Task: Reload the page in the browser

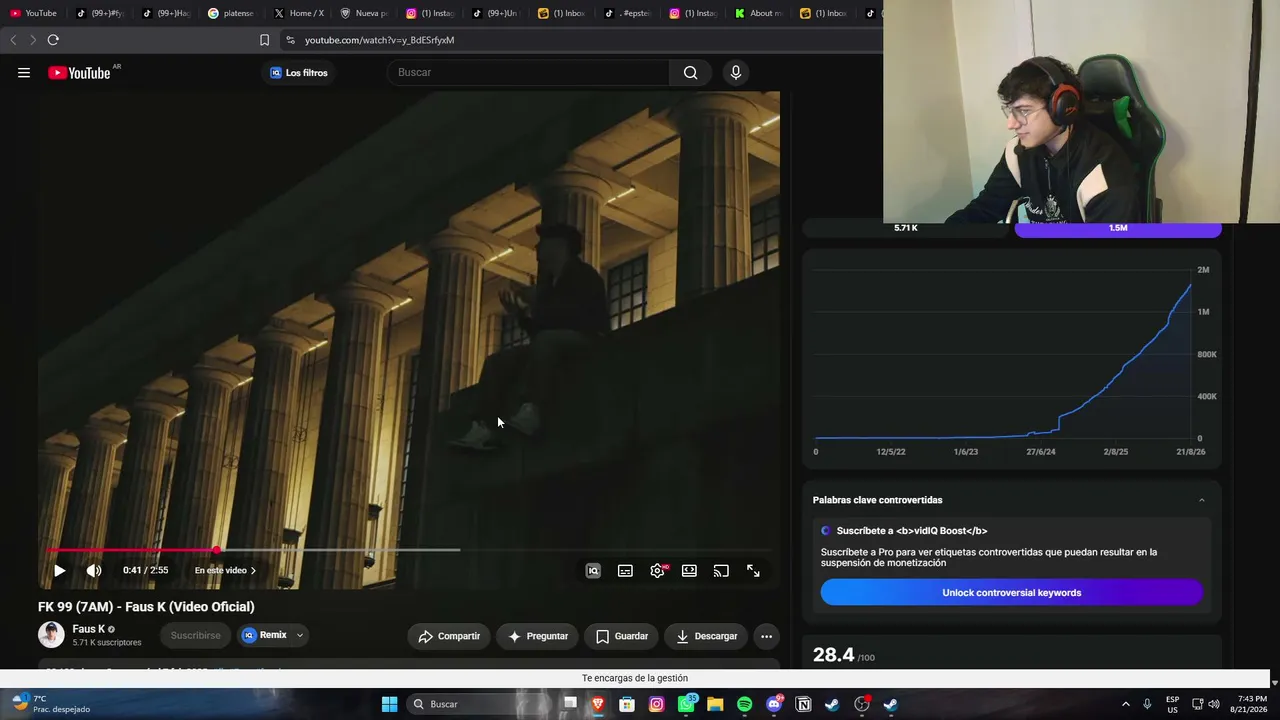Action: (x=53, y=40)
